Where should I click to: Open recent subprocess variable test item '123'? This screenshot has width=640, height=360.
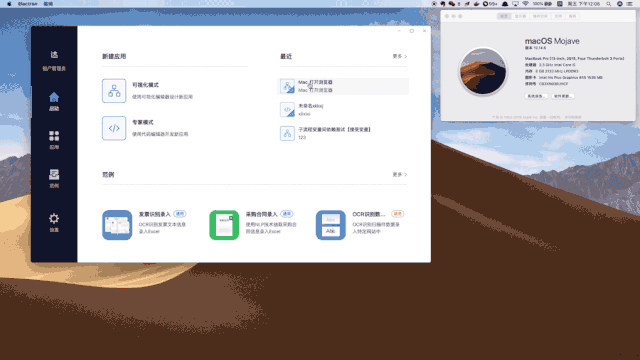coord(343,133)
